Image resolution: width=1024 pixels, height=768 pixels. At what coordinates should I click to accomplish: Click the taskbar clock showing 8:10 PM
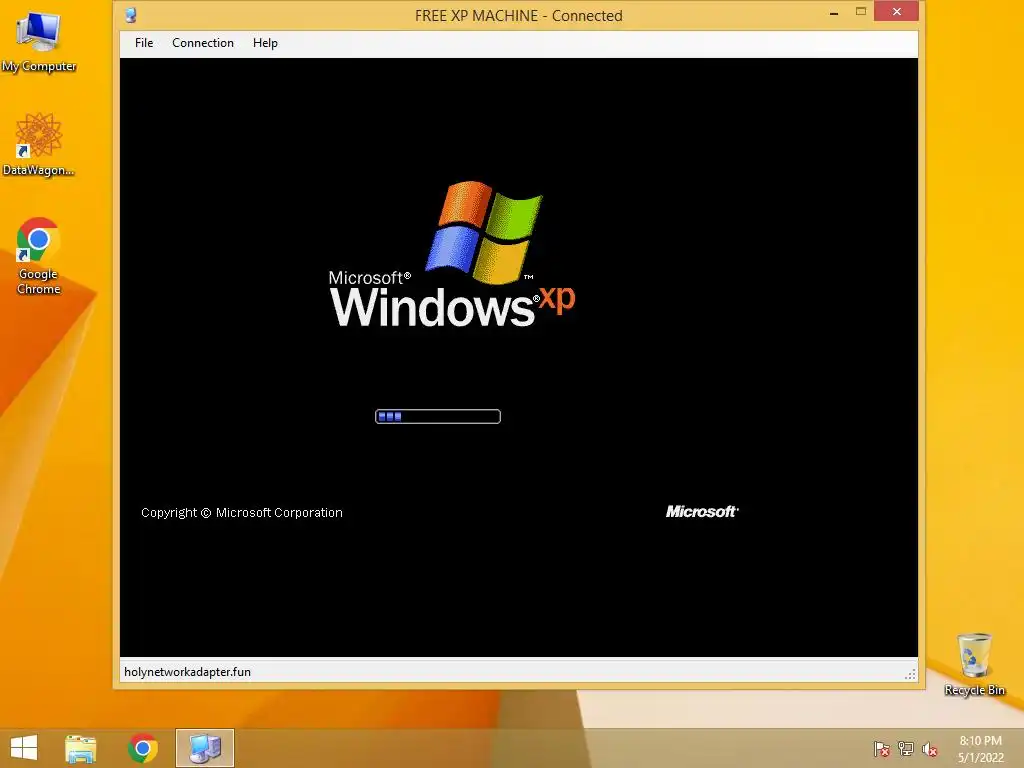click(980, 749)
